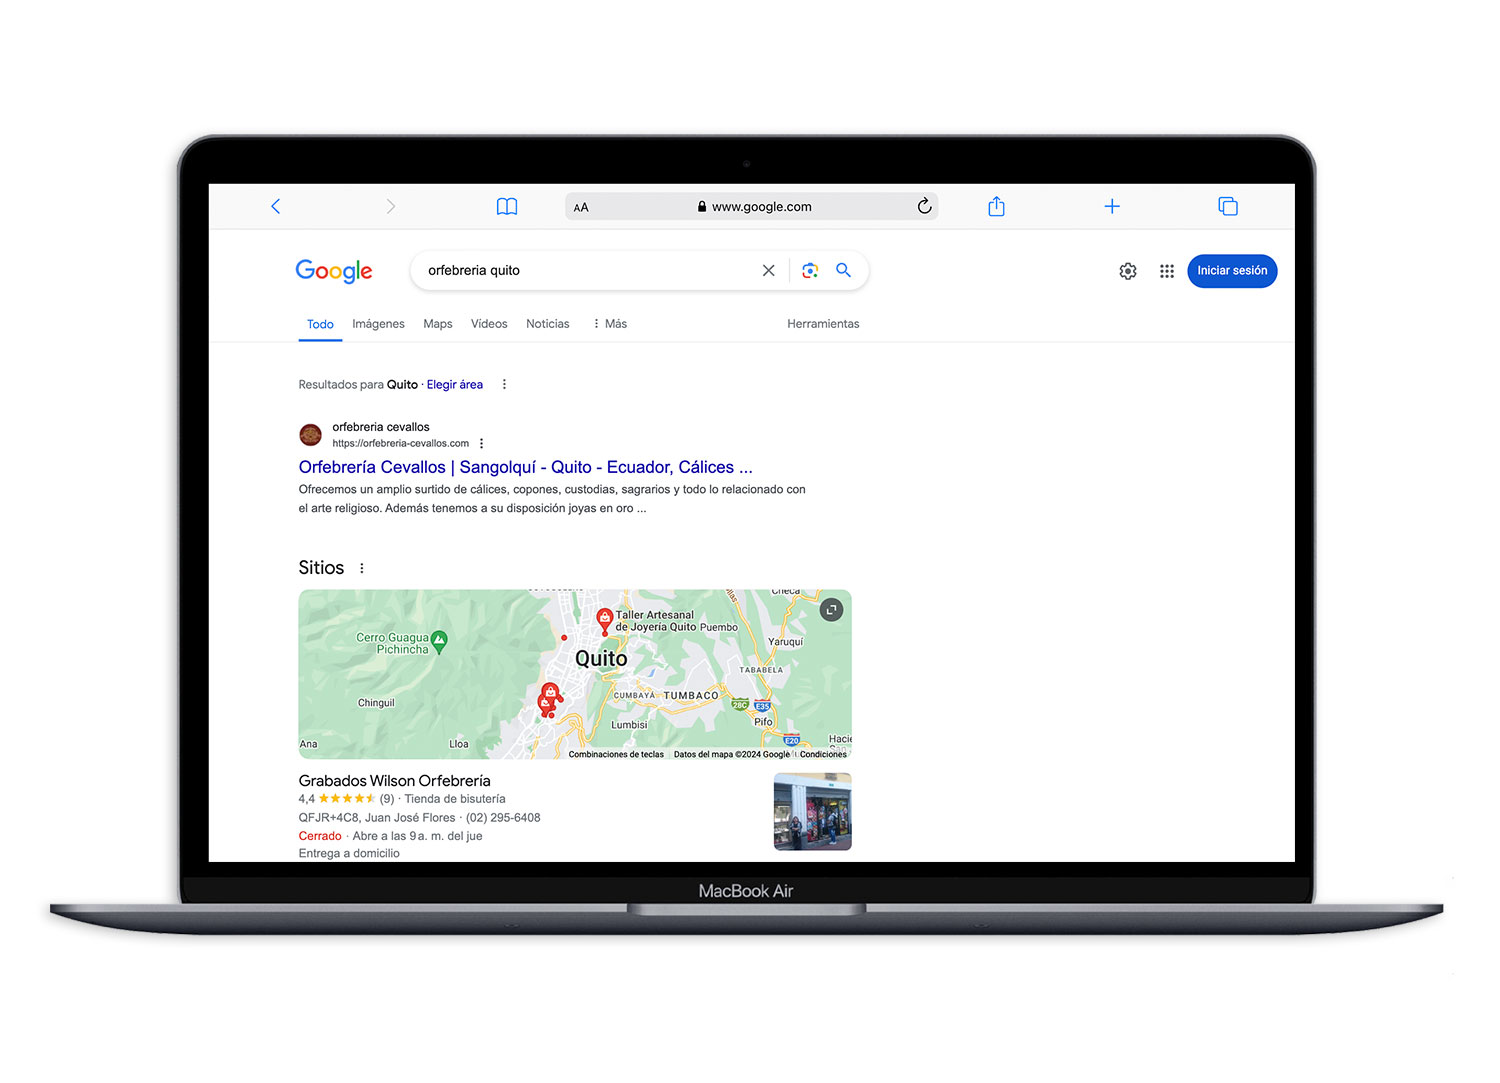1500x1083 pixels.
Task: Click the Quito label on the map
Action: pyautogui.click(x=601, y=659)
